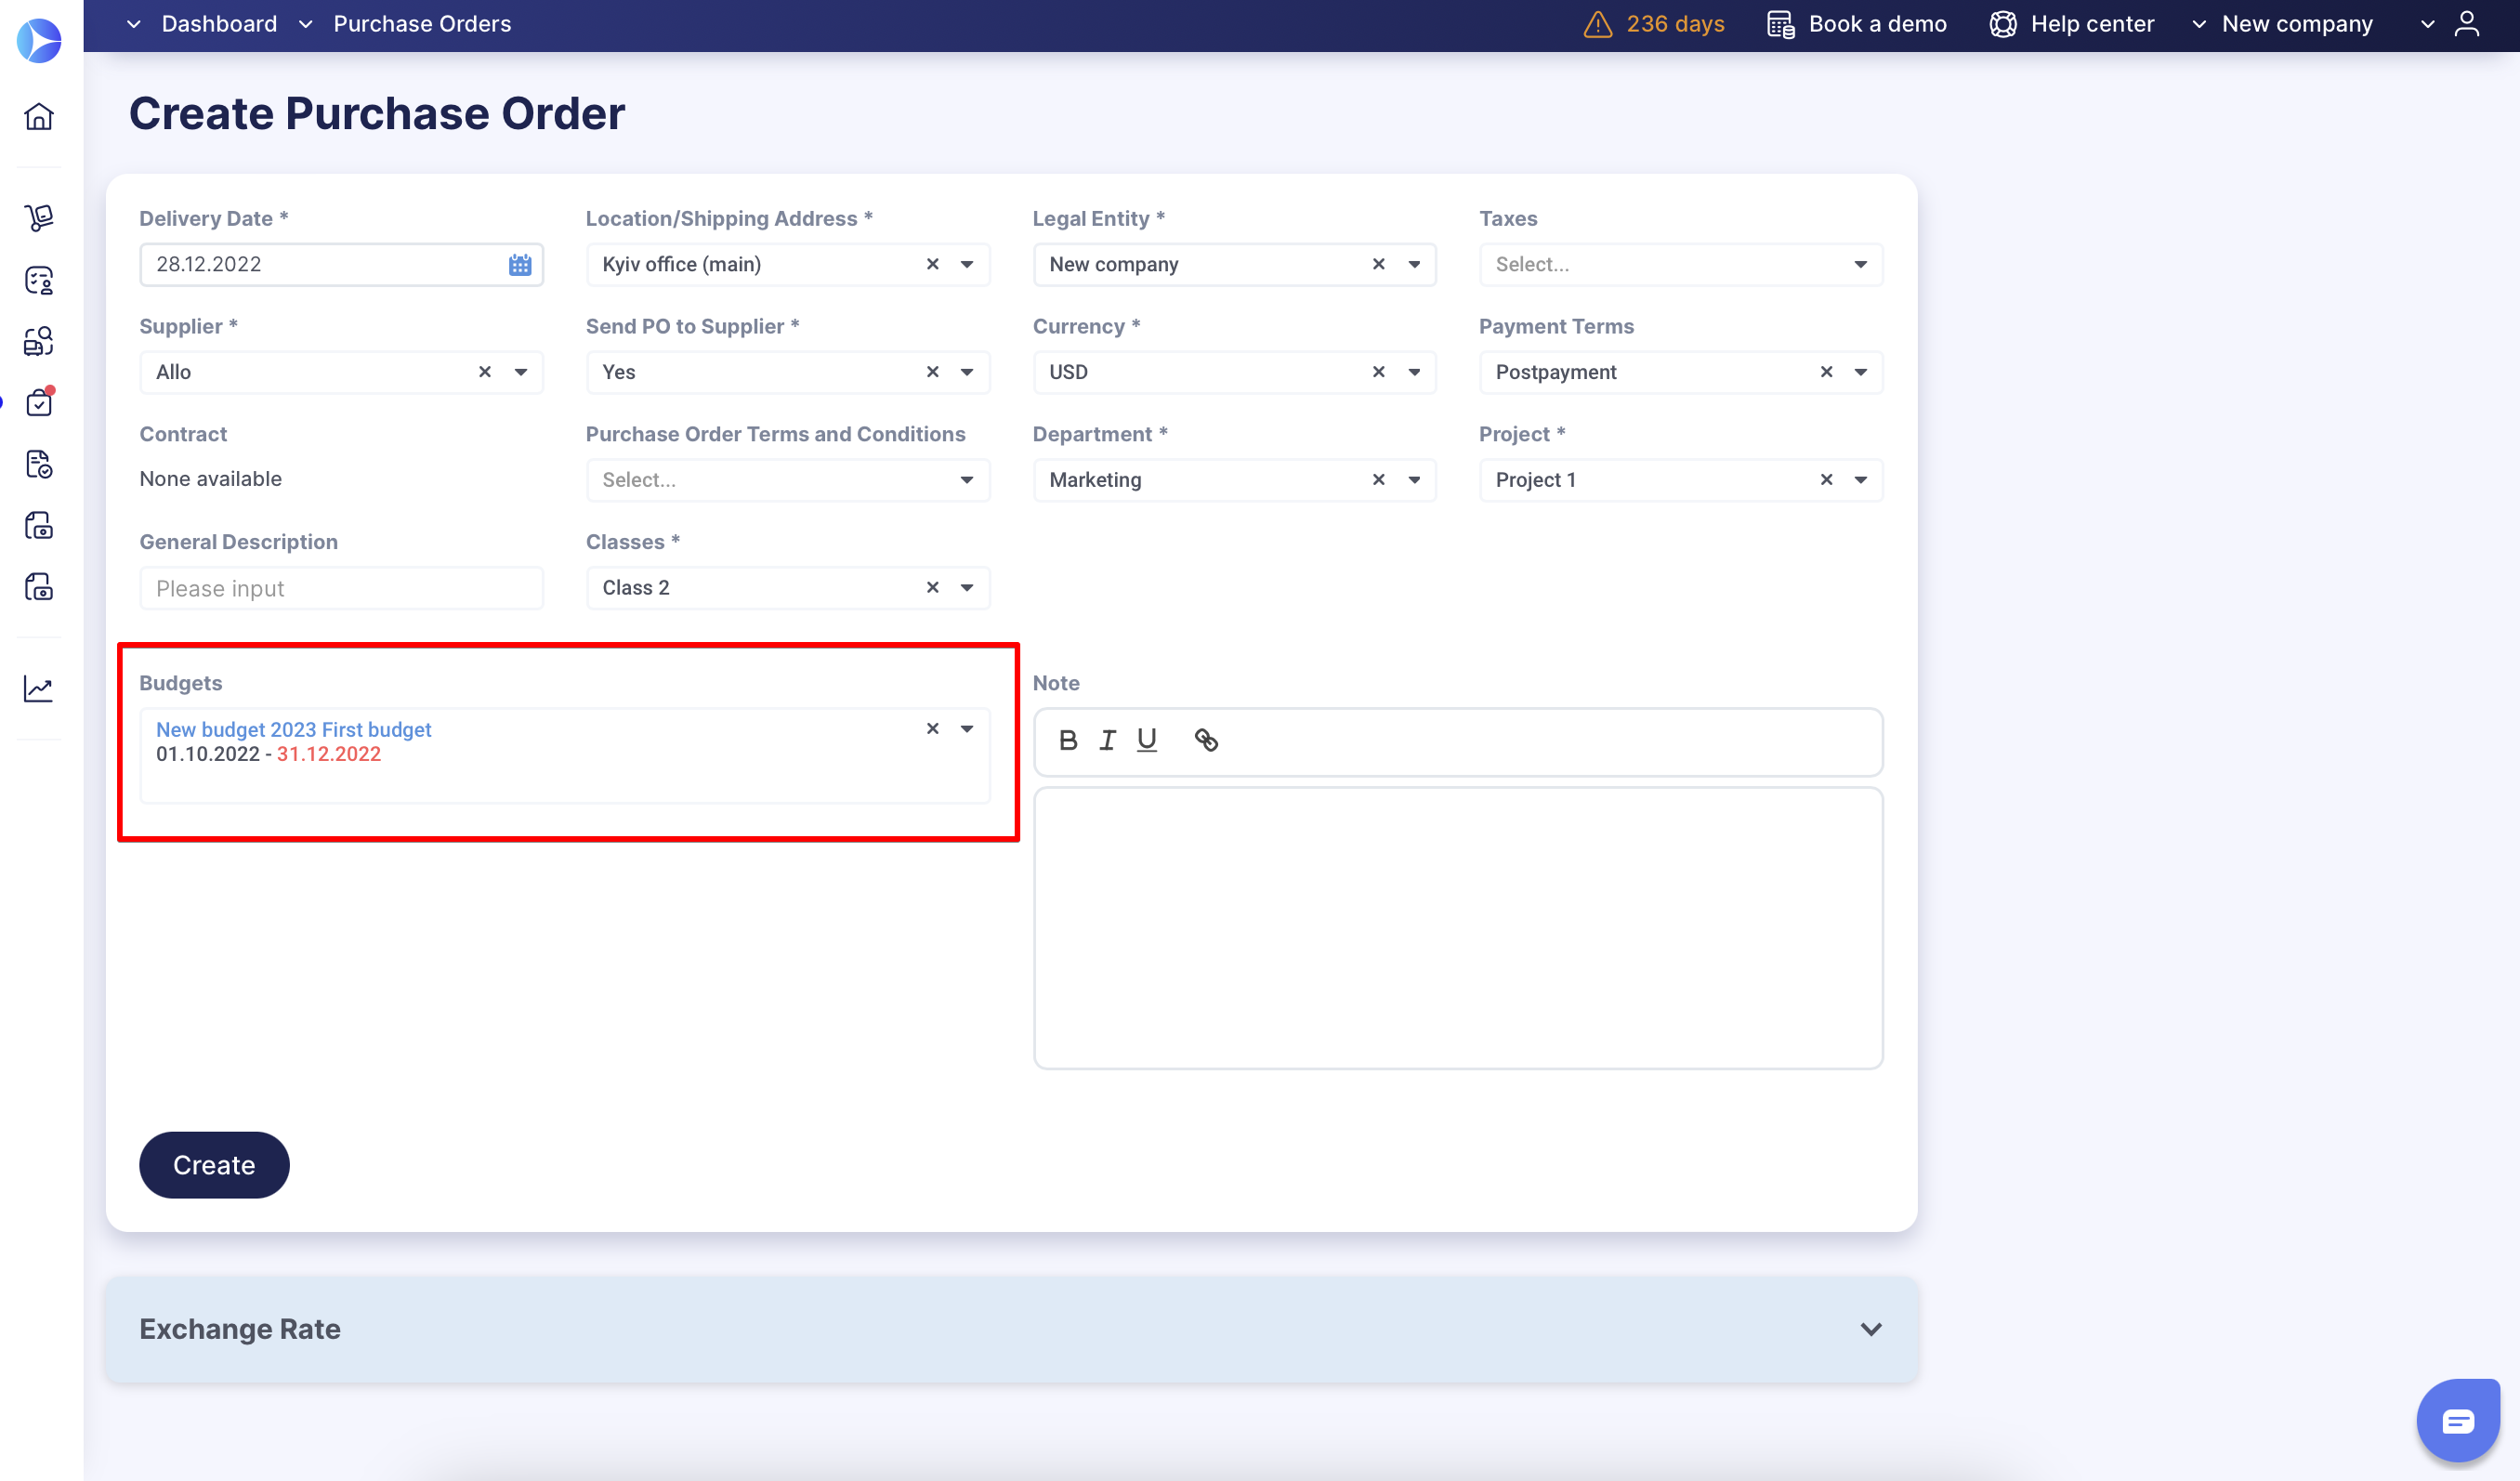Clear the Currency USD selection
This screenshot has width=2520, height=1481.
pos(1379,372)
